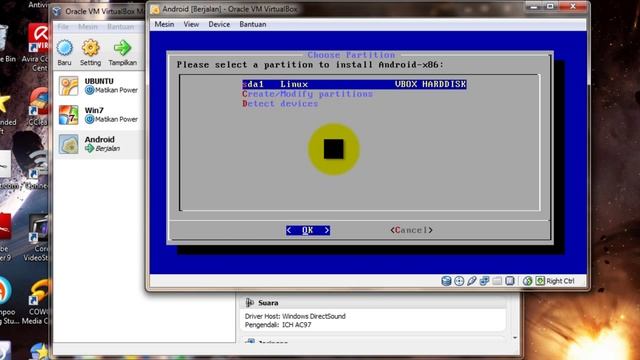This screenshot has height=360, width=640.
Task: Click the optical disc status icon
Action: [459, 281]
